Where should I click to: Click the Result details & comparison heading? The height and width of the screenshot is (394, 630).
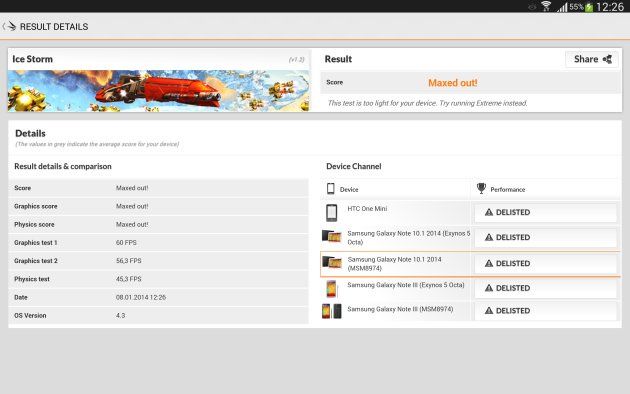pyautogui.click(x=63, y=166)
